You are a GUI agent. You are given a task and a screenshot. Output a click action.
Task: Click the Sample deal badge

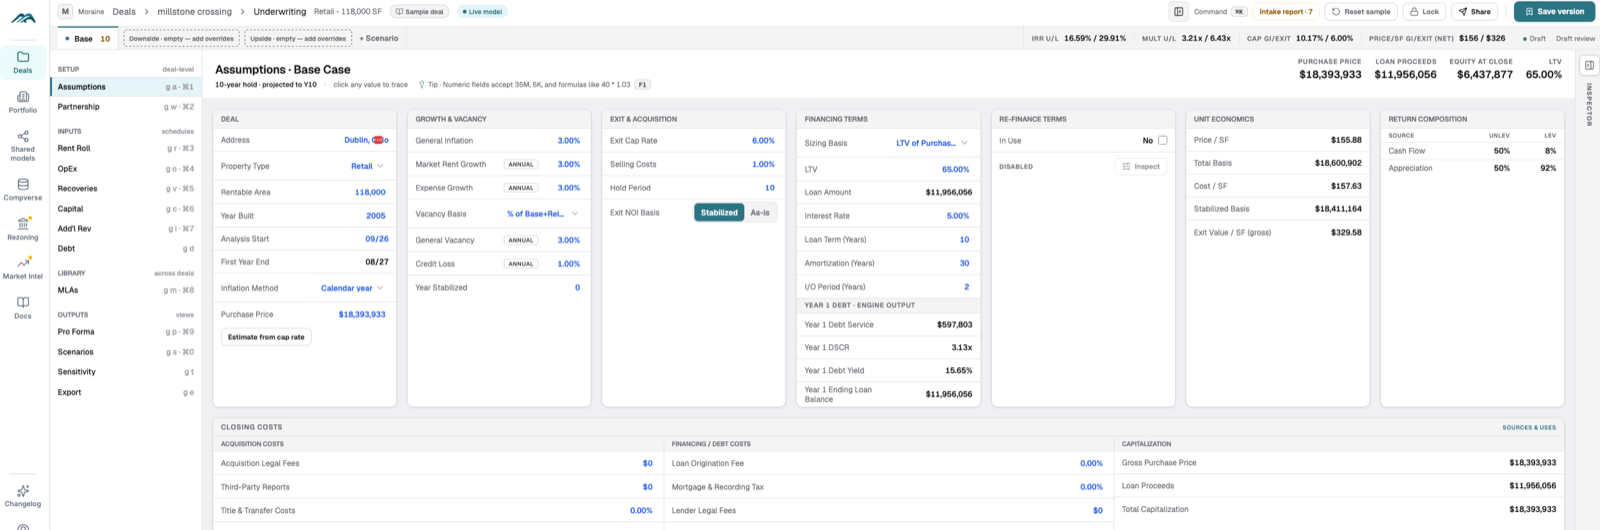420,12
